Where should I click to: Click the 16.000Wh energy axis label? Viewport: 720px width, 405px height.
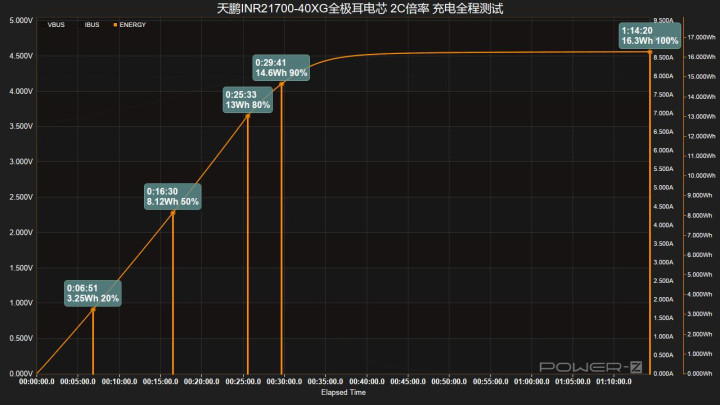click(701, 57)
